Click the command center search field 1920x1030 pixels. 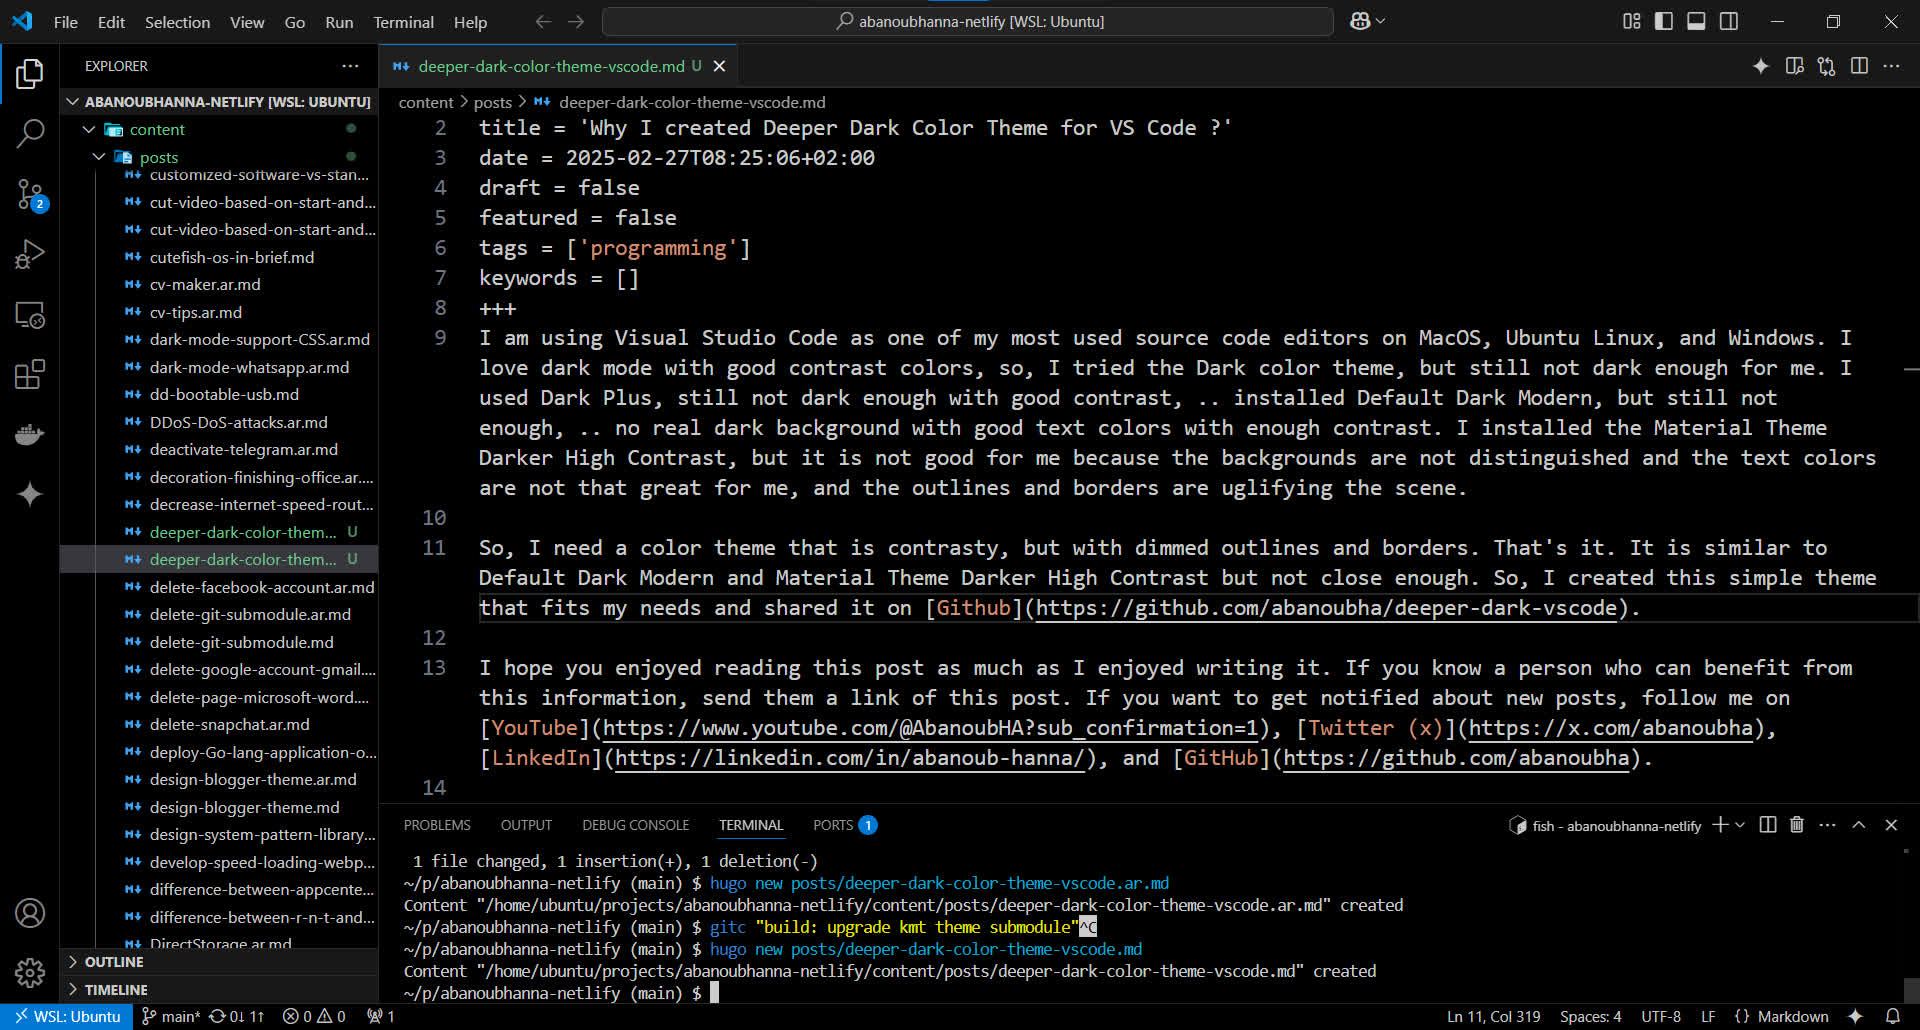[x=968, y=21]
